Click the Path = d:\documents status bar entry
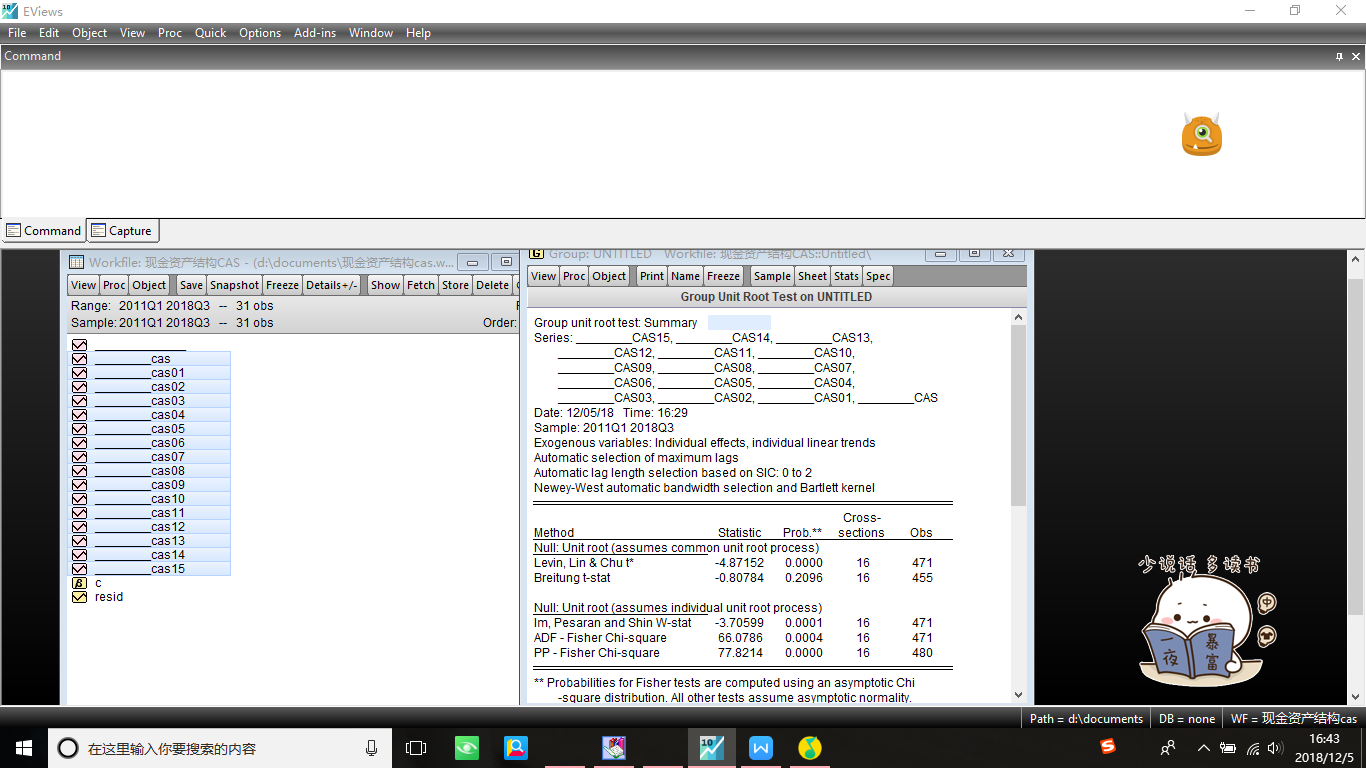This screenshot has width=1366, height=768. 1087,718
